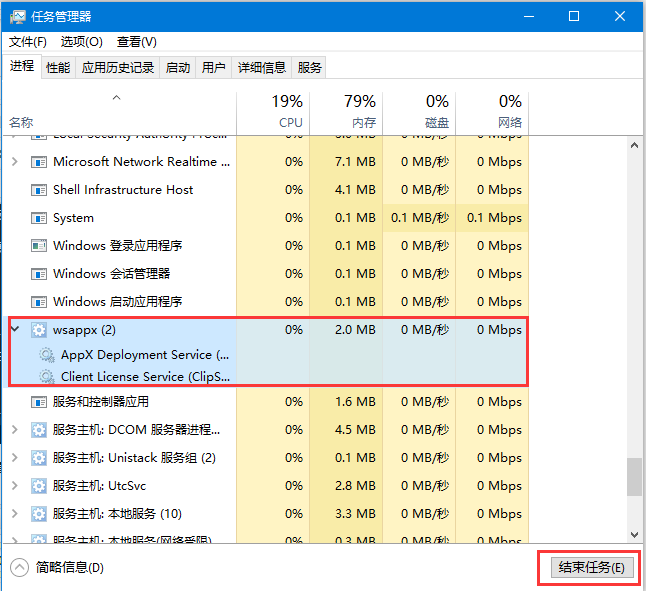Image resolution: width=646 pixels, height=591 pixels.
Task: Click the 简略信息 up-arrow circle icon
Action: click(19, 568)
